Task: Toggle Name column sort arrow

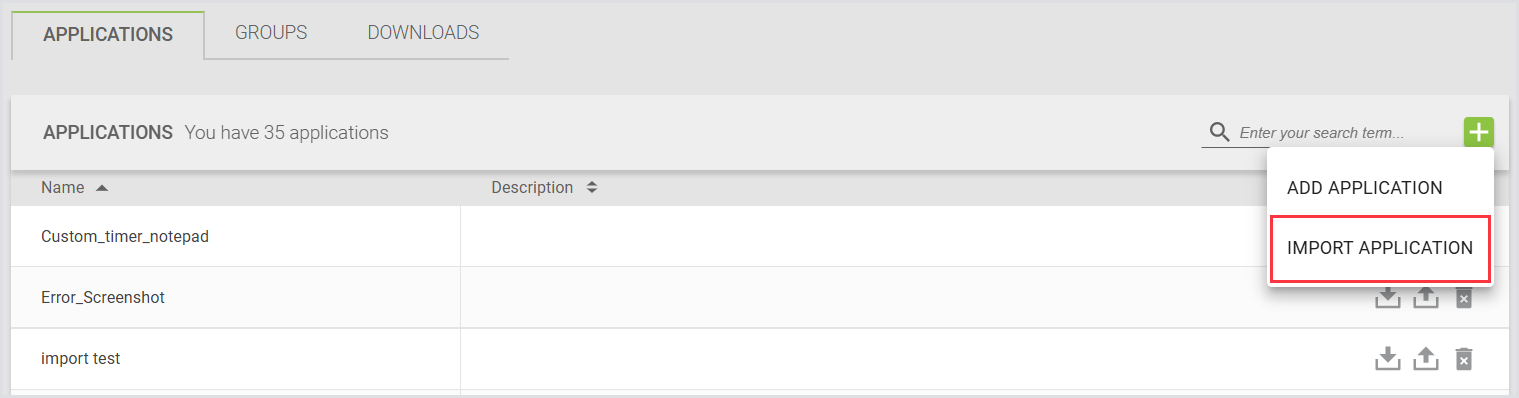Action: point(101,188)
